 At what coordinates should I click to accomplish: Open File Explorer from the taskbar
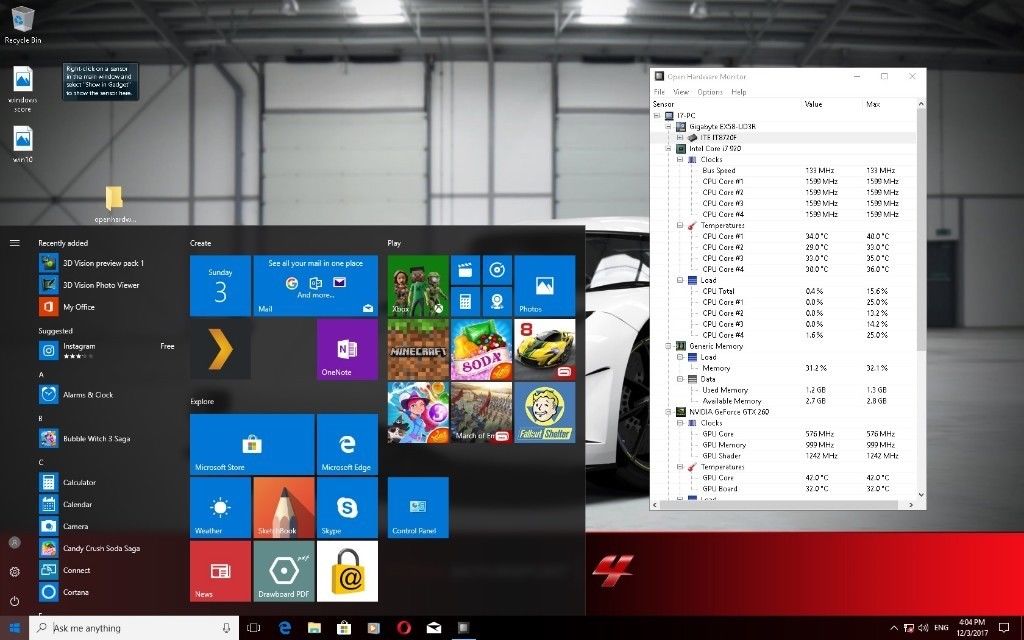(314, 628)
